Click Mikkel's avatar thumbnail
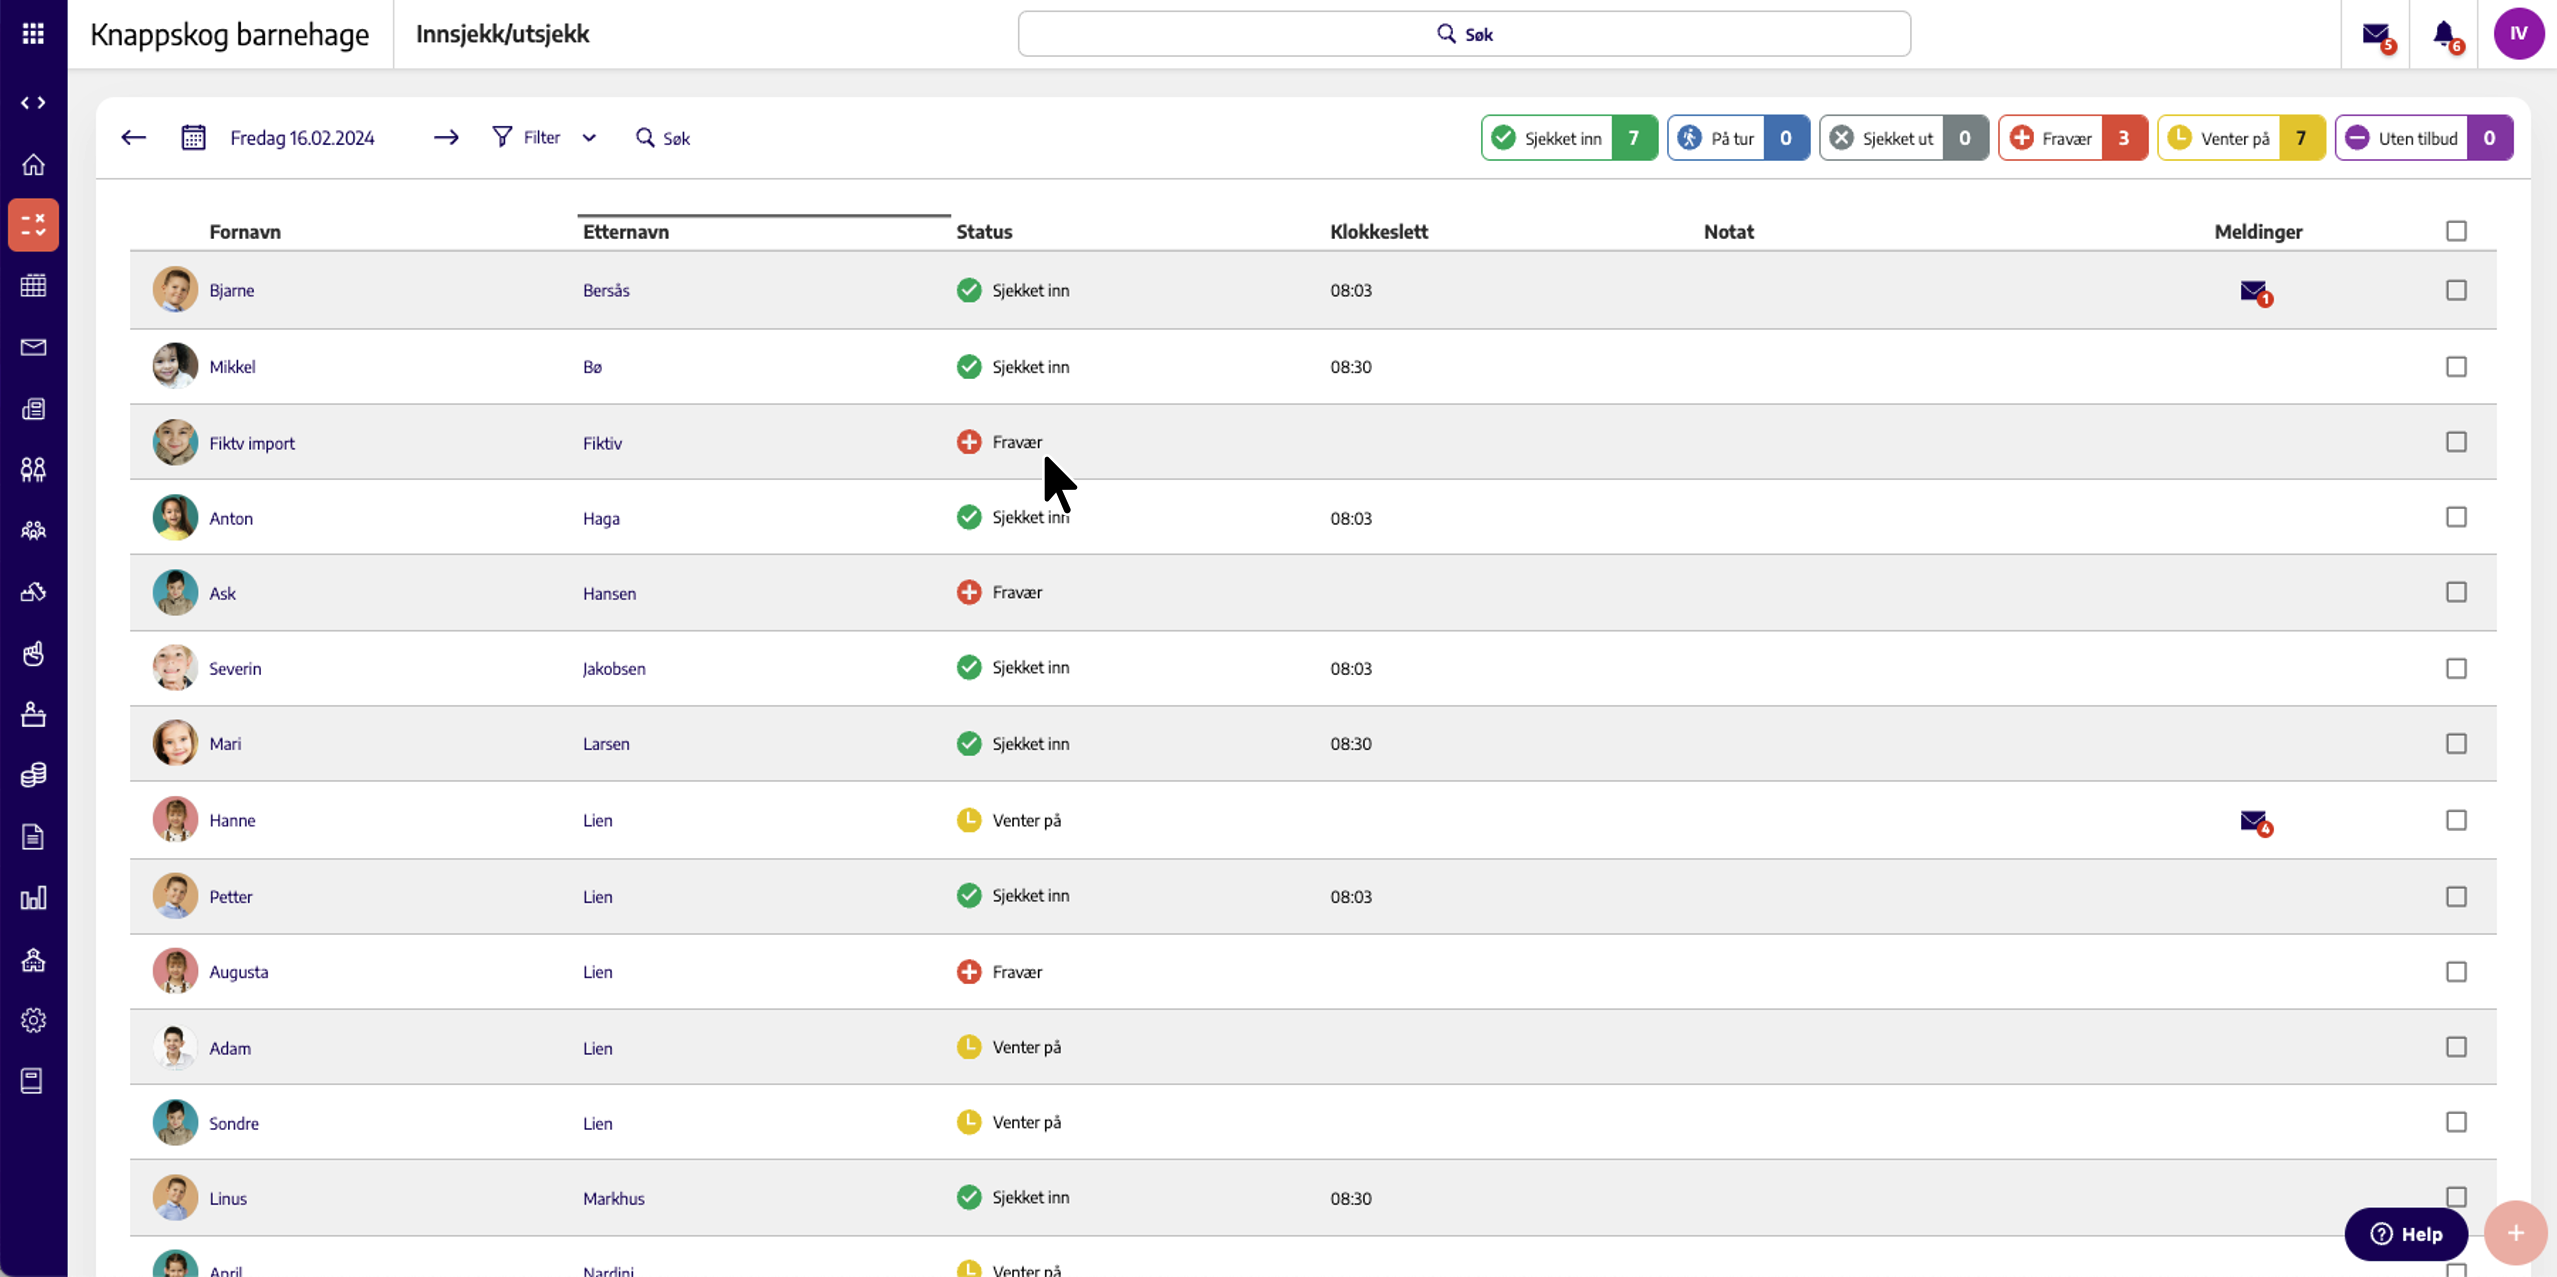Image resolution: width=2557 pixels, height=1277 pixels. coord(175,366)
